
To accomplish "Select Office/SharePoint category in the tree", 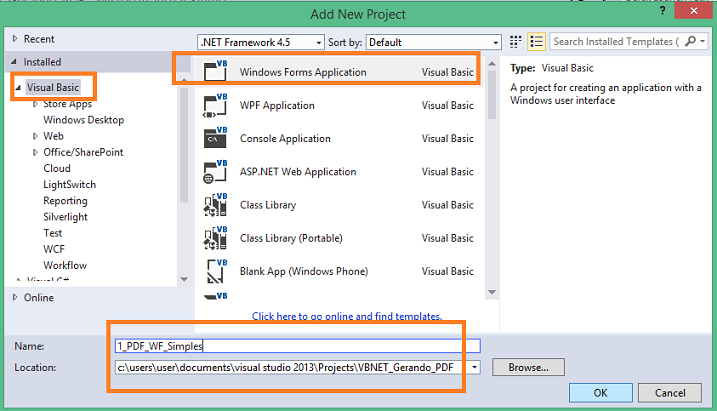I will 83,152.
